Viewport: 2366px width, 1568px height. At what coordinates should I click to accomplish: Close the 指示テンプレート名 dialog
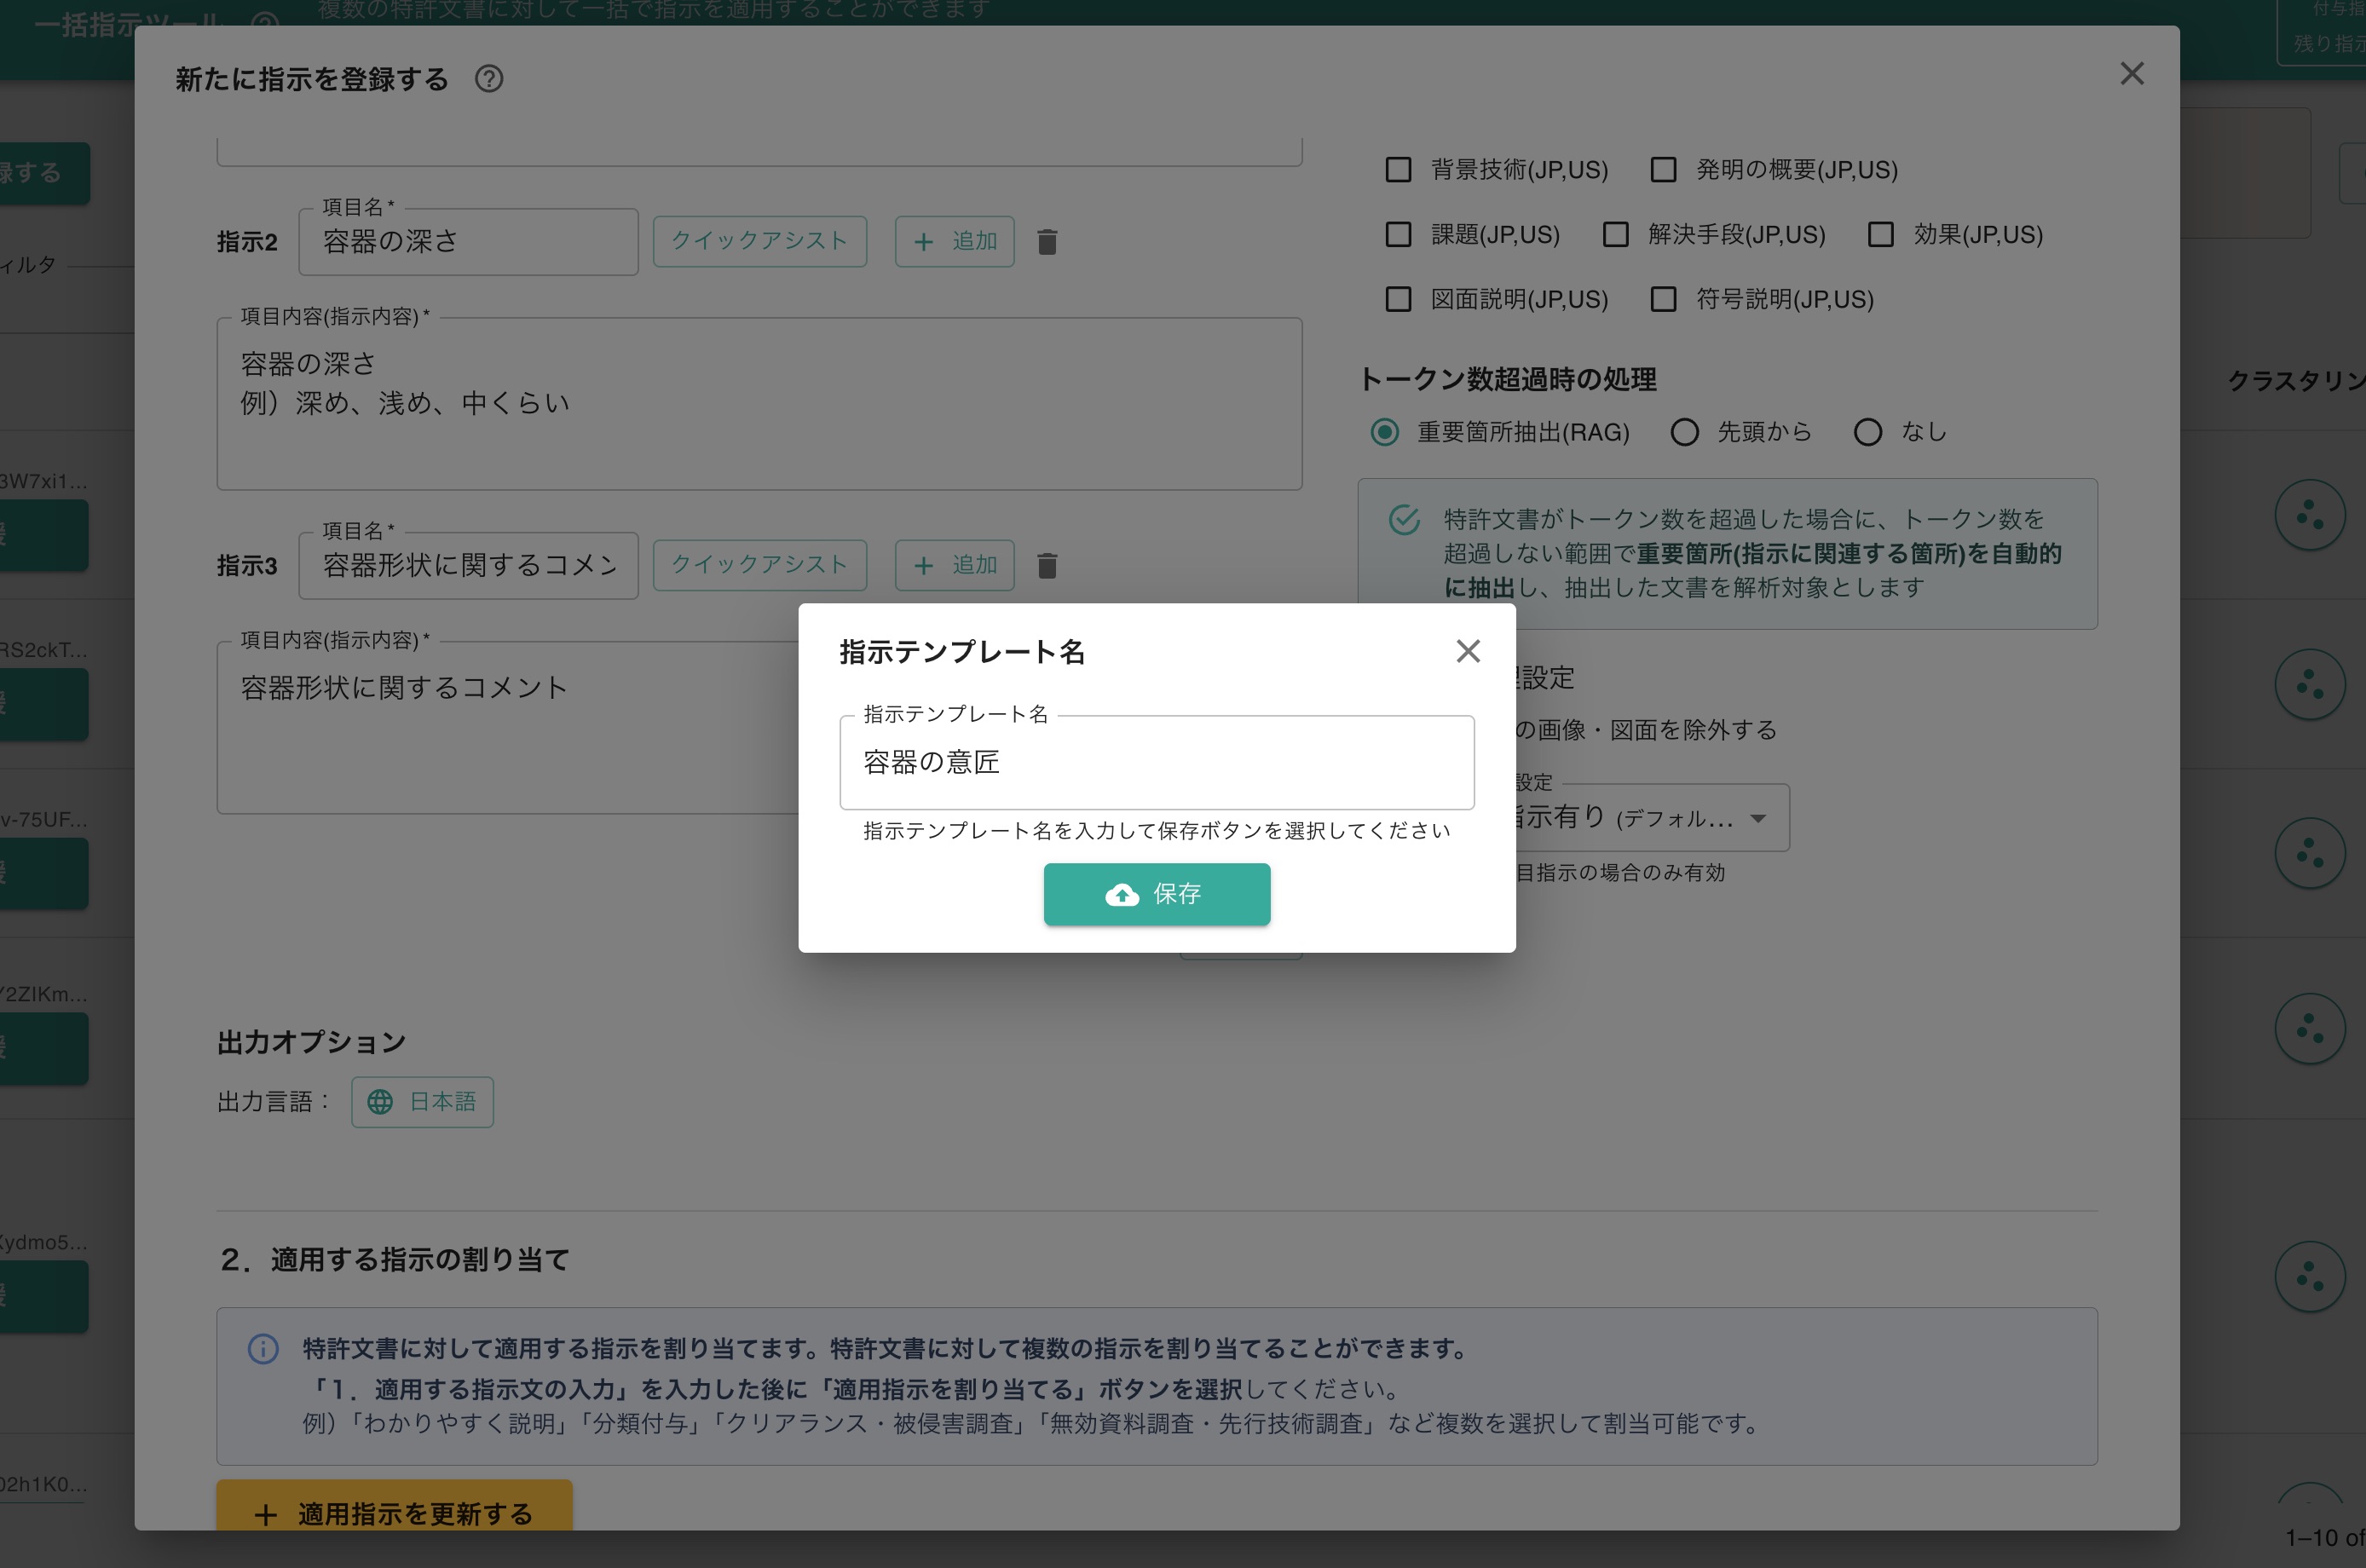[1468, 652]
